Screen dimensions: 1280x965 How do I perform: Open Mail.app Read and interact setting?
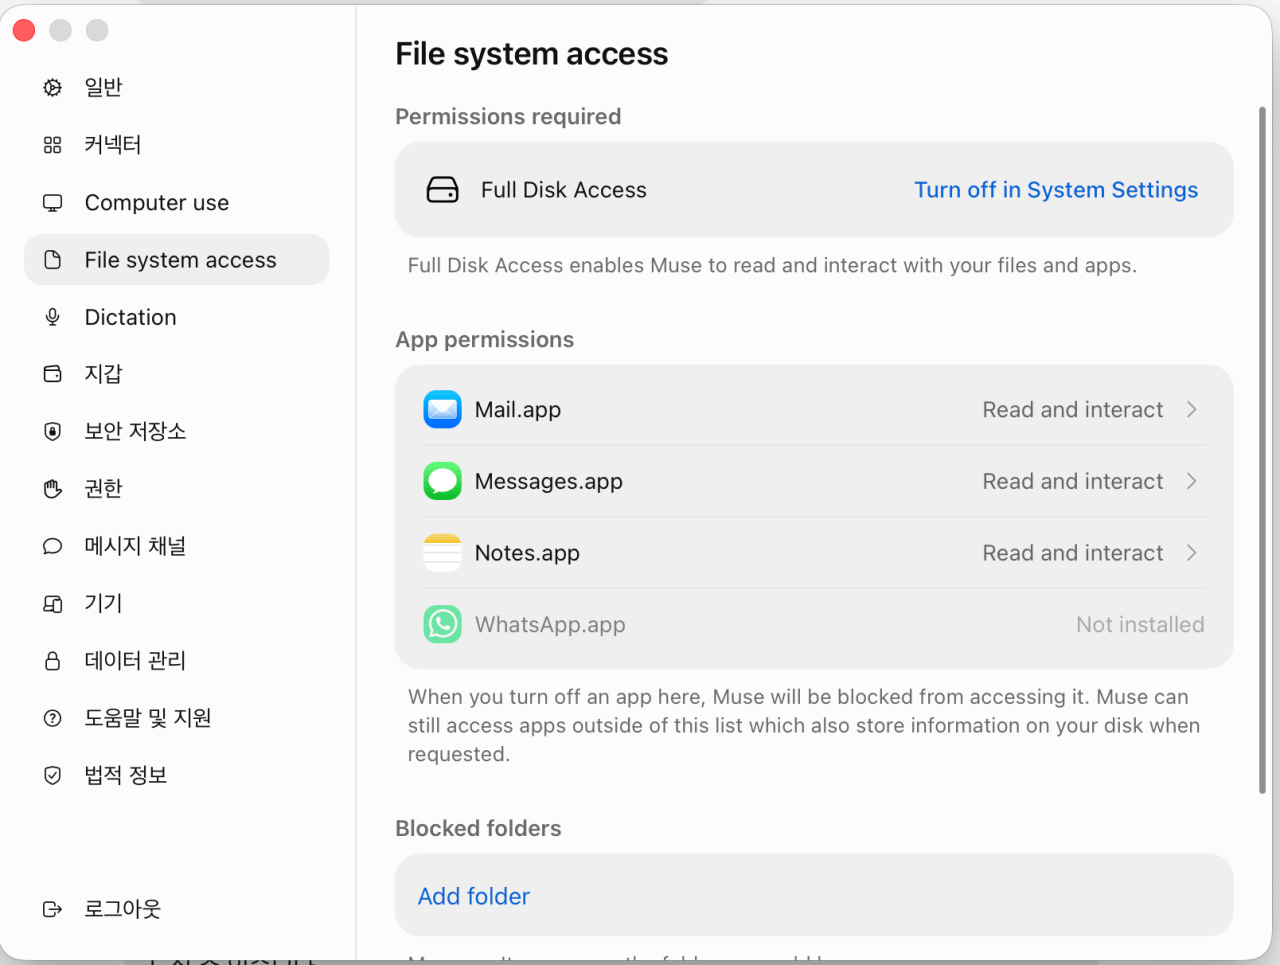(x=1073, y=410)
